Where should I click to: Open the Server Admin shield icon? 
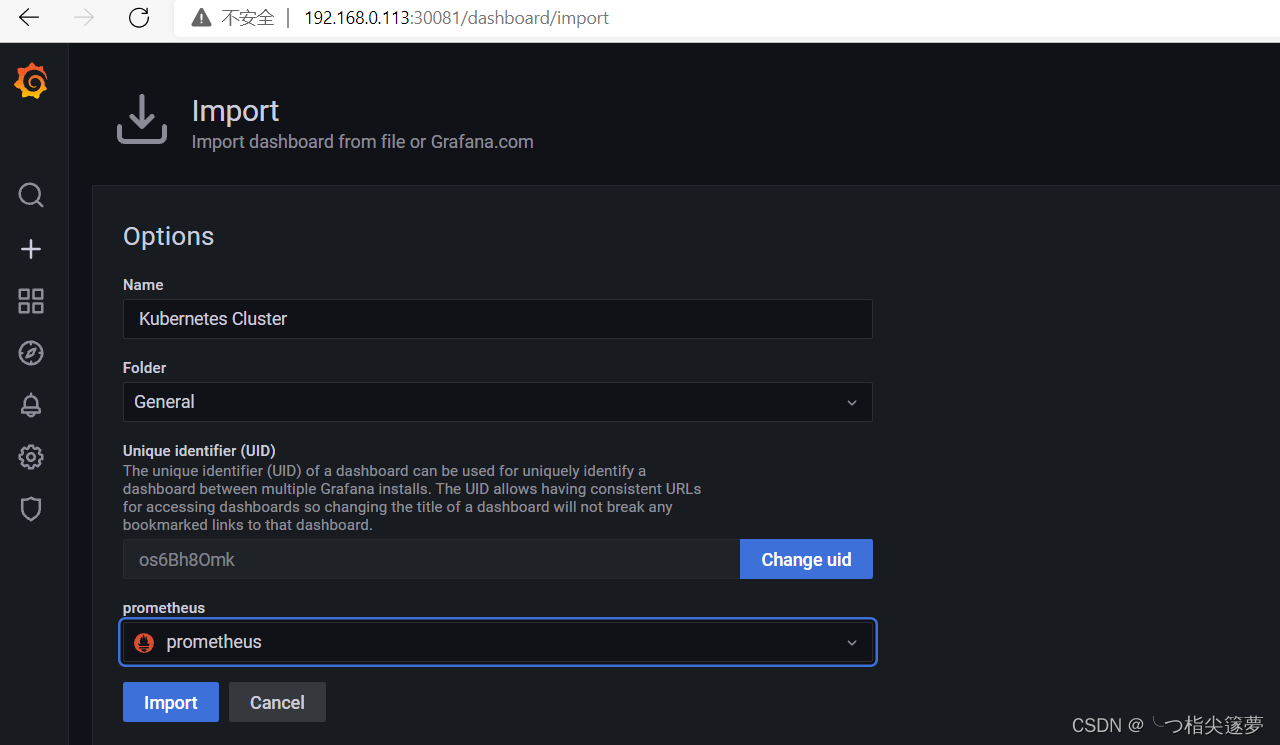tap(31, 509)
